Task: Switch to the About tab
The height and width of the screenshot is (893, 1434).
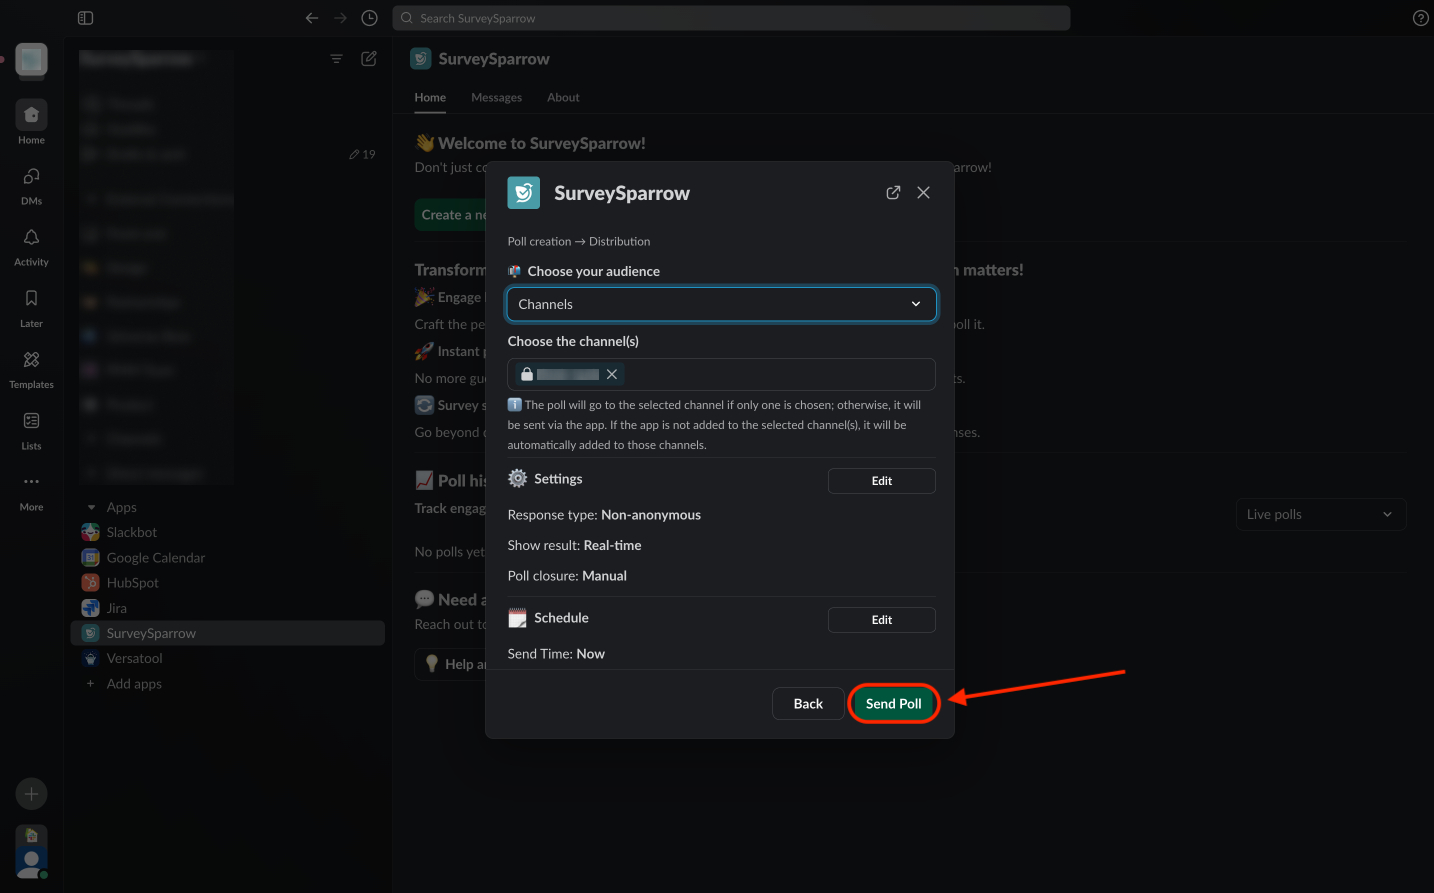Action: click(563, 98)
